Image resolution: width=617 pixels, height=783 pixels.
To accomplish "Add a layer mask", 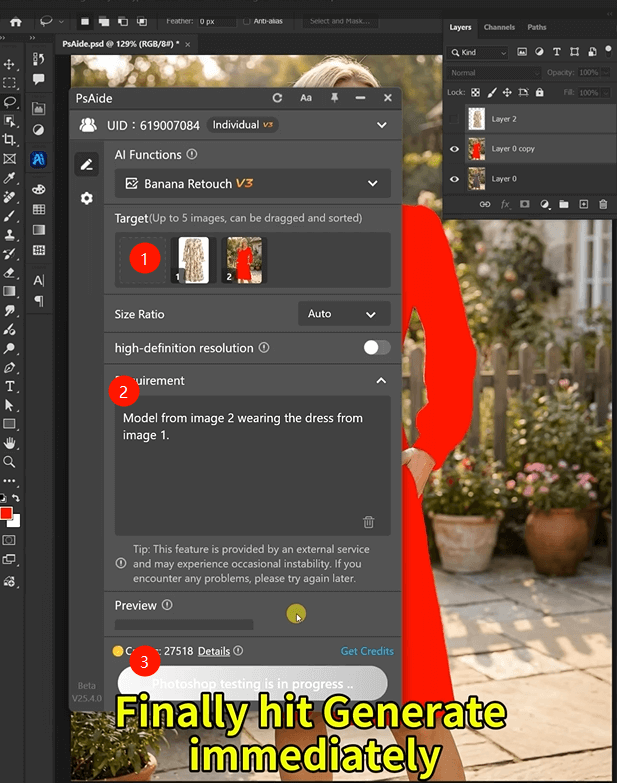I will pos(525,204).
